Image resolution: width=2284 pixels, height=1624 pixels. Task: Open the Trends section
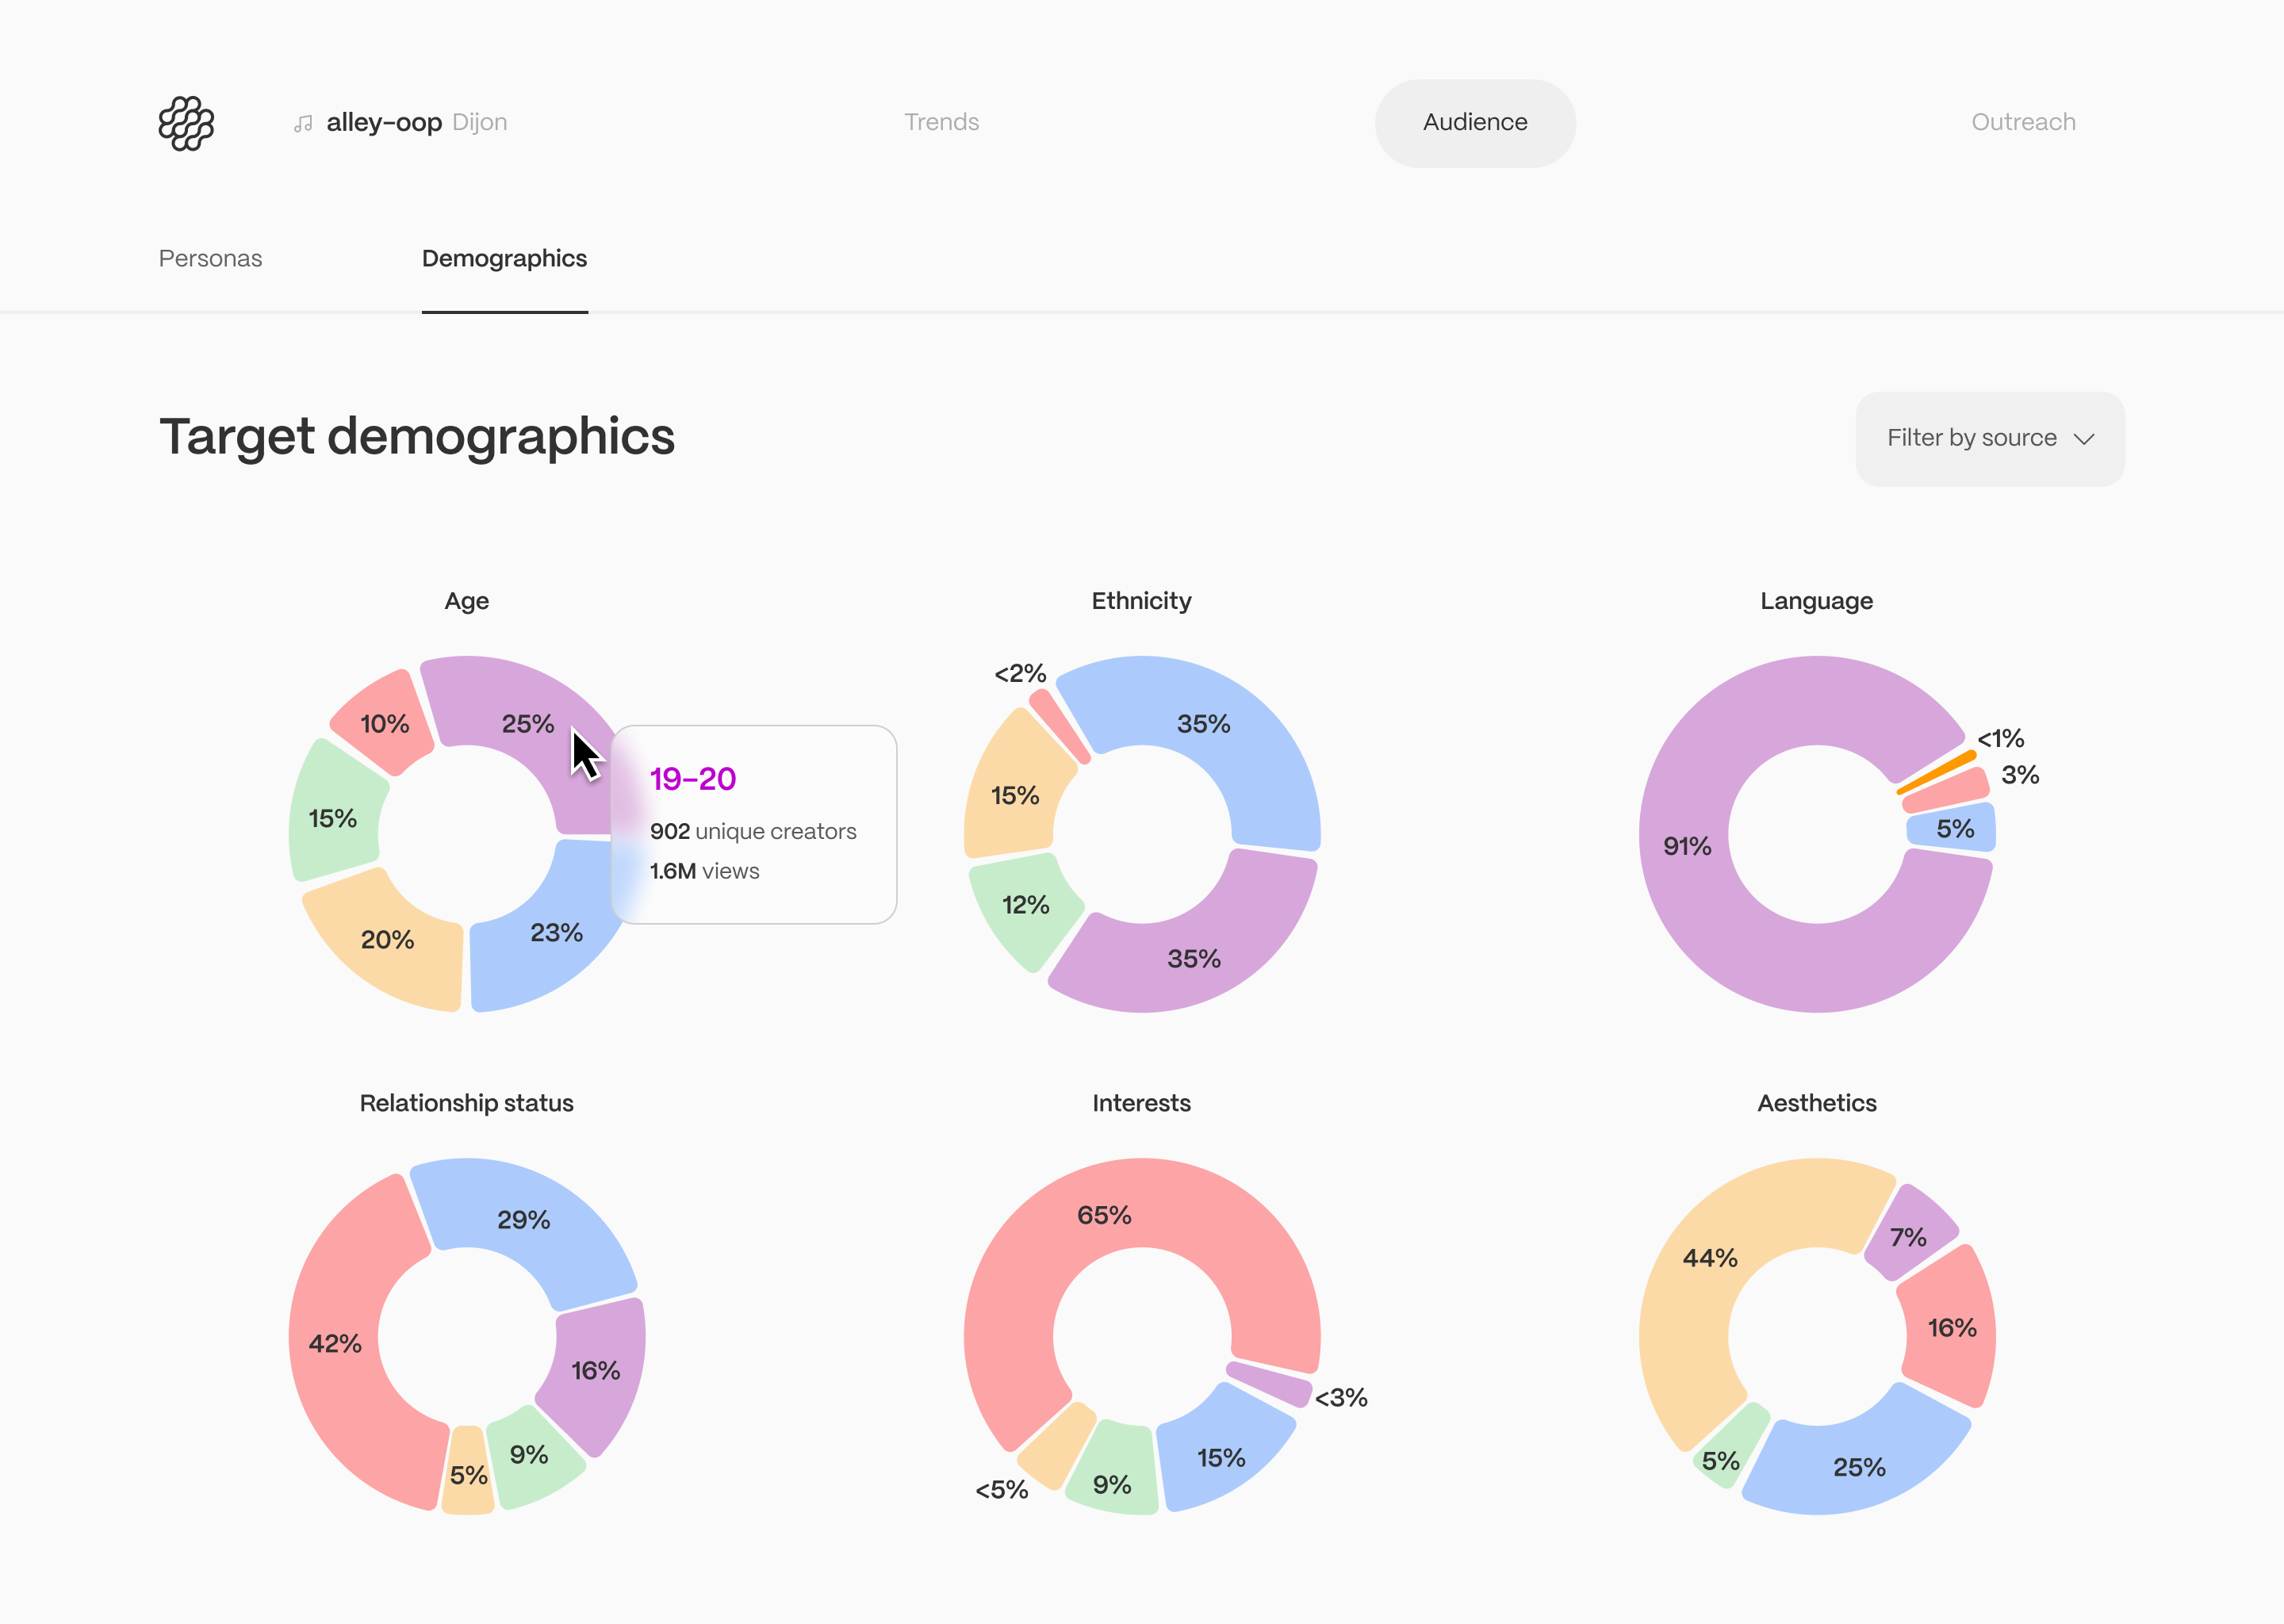pyautogui.click(x=941, y=122)
